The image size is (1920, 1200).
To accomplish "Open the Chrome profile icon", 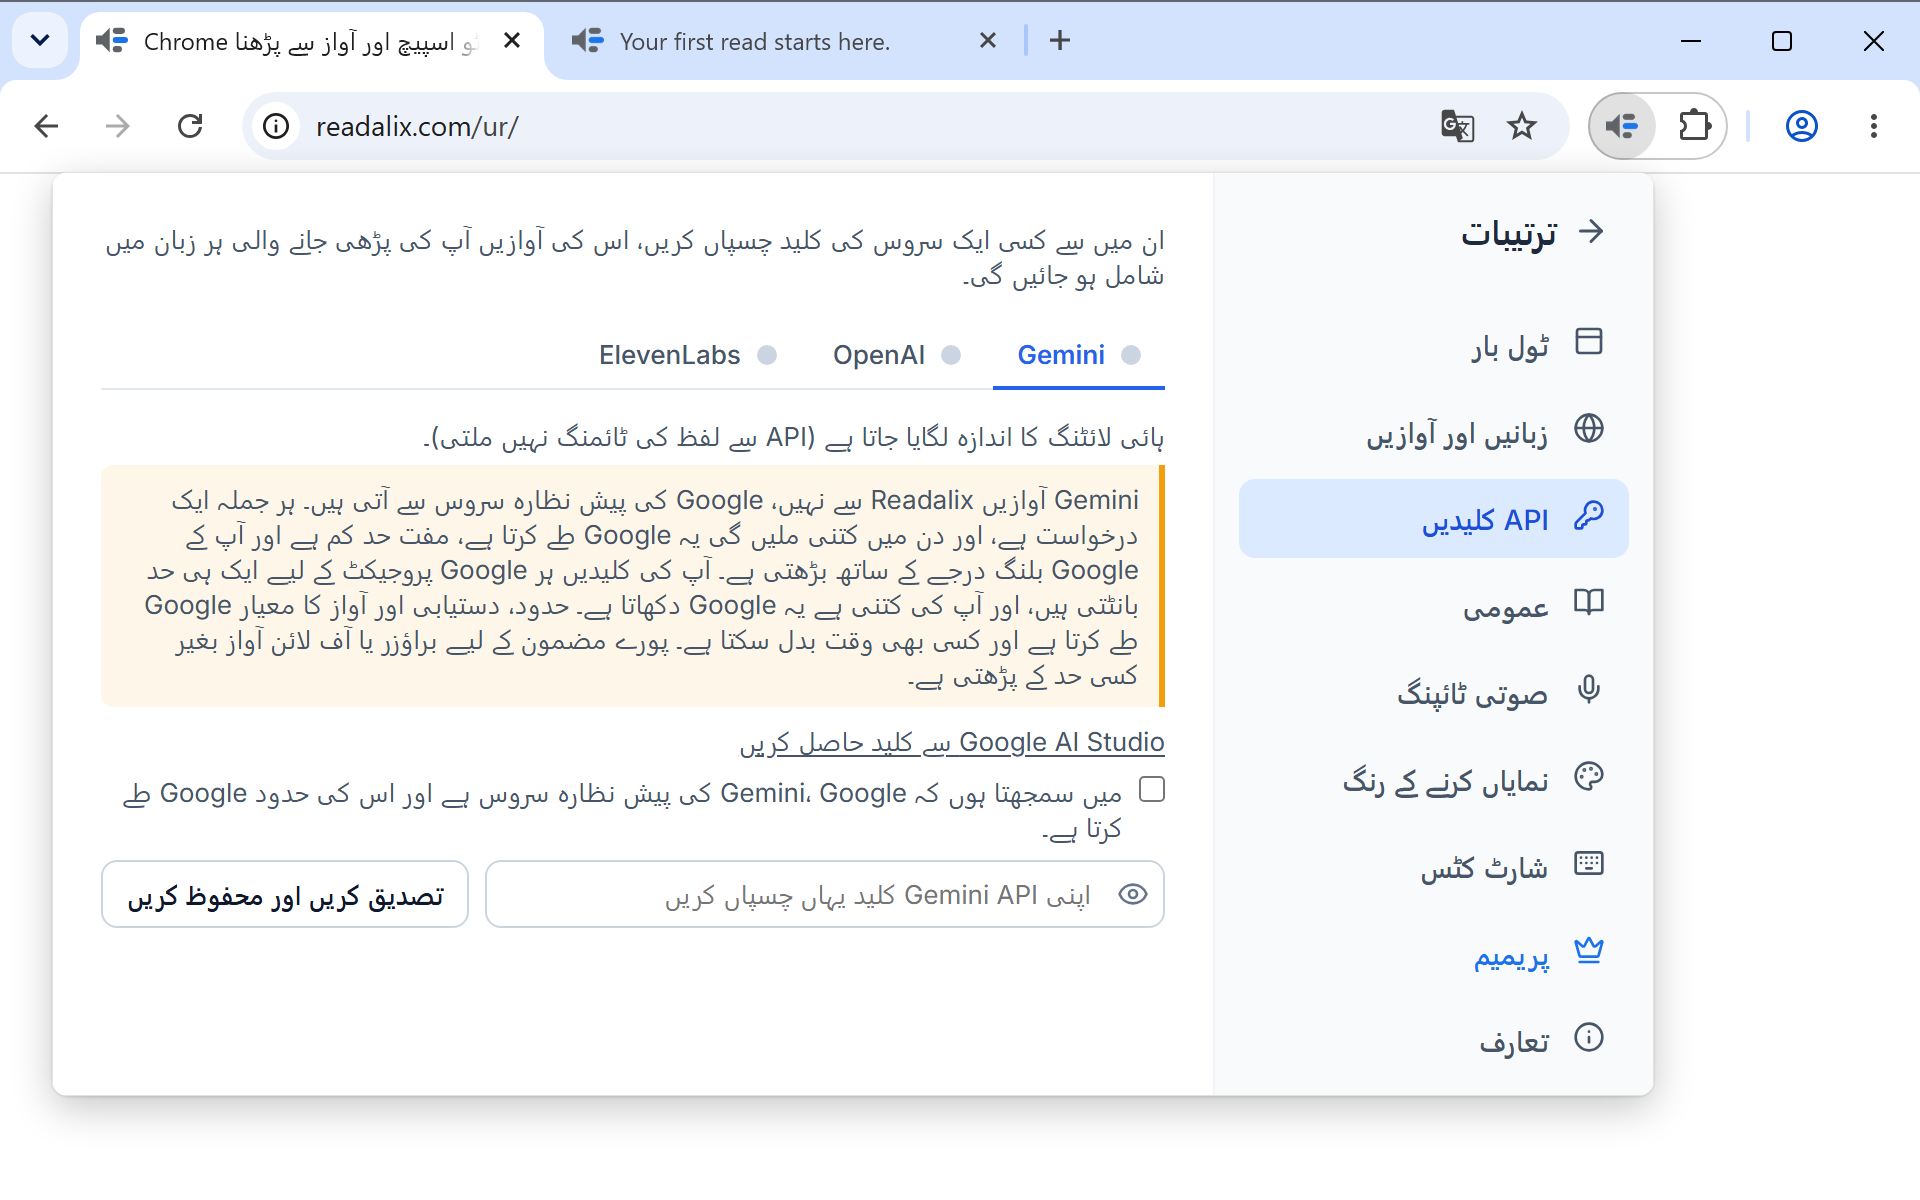I will (x=1802, y=126).
